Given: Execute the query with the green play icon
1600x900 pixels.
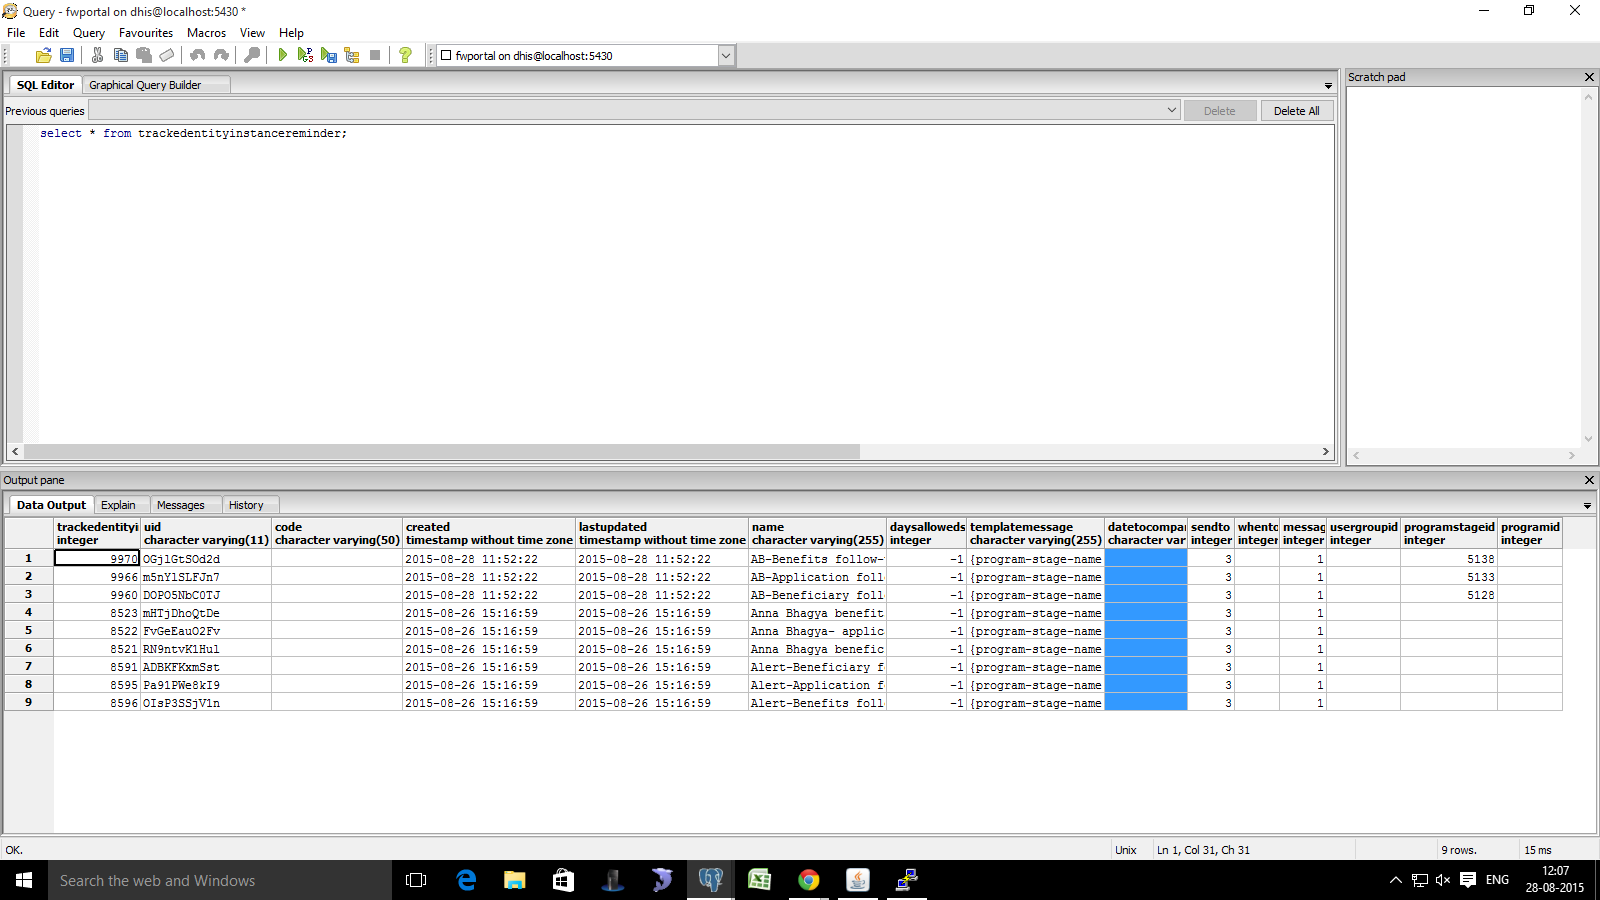Looking at the screenshot, I should point(283,56).
